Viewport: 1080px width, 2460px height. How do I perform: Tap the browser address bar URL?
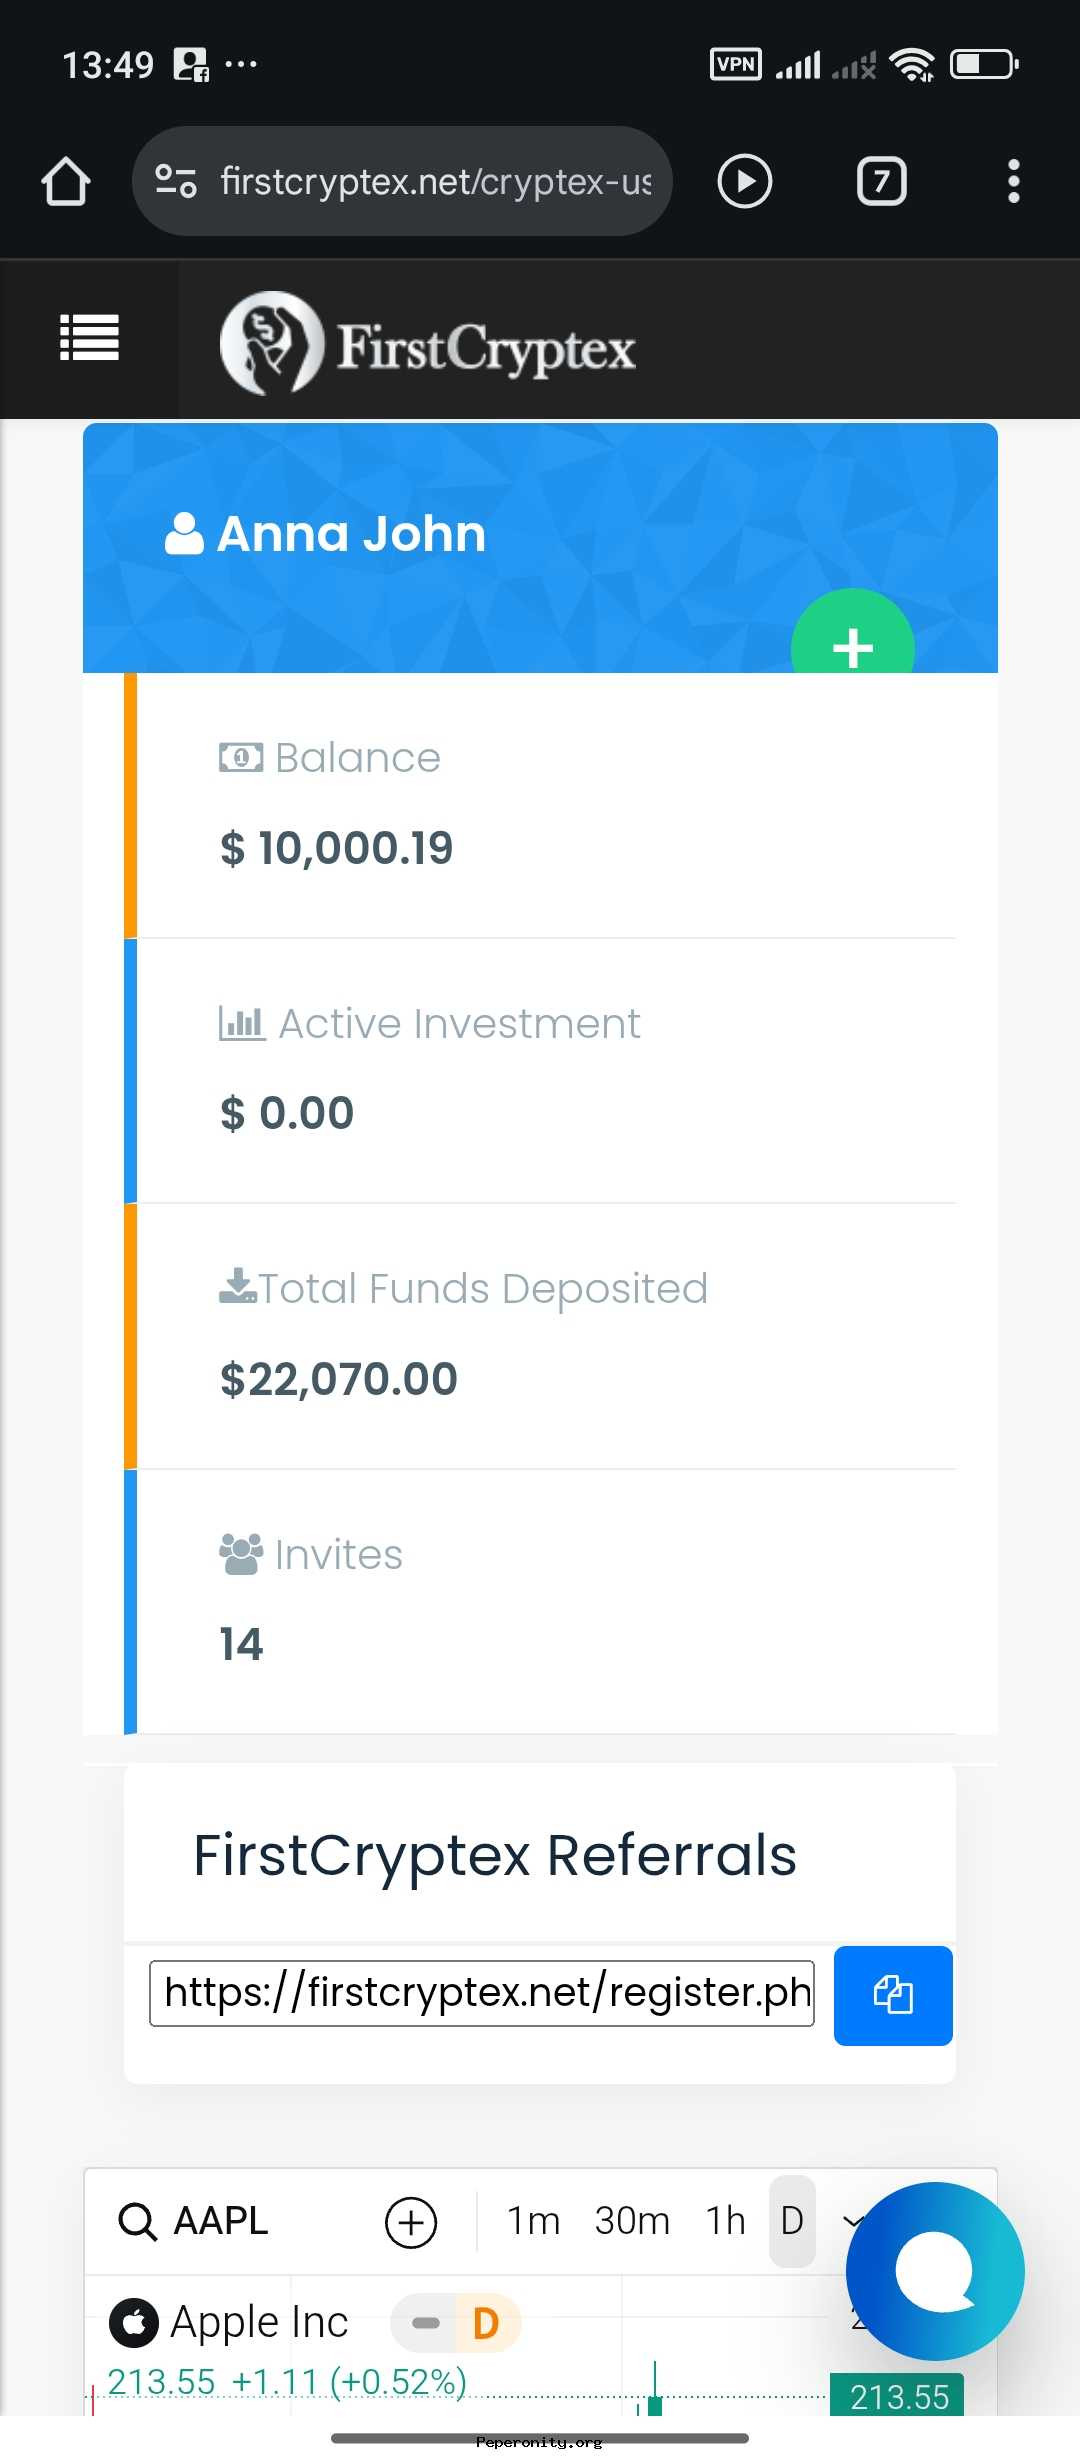pyautogui.click(x=436, y=181)
